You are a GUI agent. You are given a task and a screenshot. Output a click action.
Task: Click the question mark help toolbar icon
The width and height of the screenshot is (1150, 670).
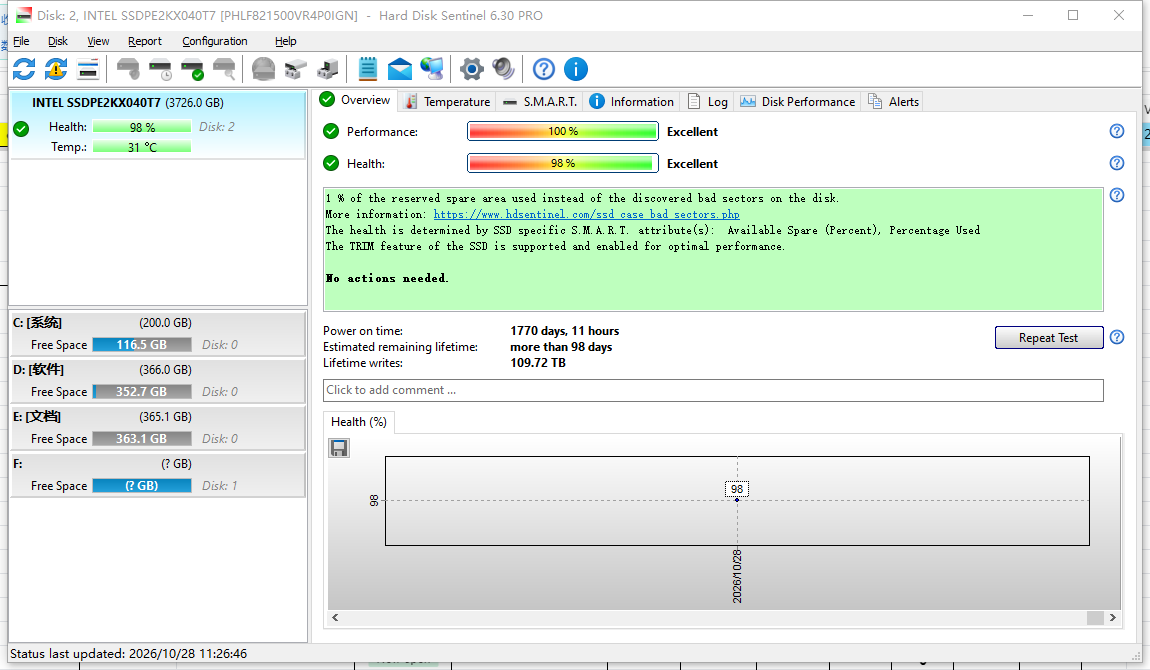point(543,69)
